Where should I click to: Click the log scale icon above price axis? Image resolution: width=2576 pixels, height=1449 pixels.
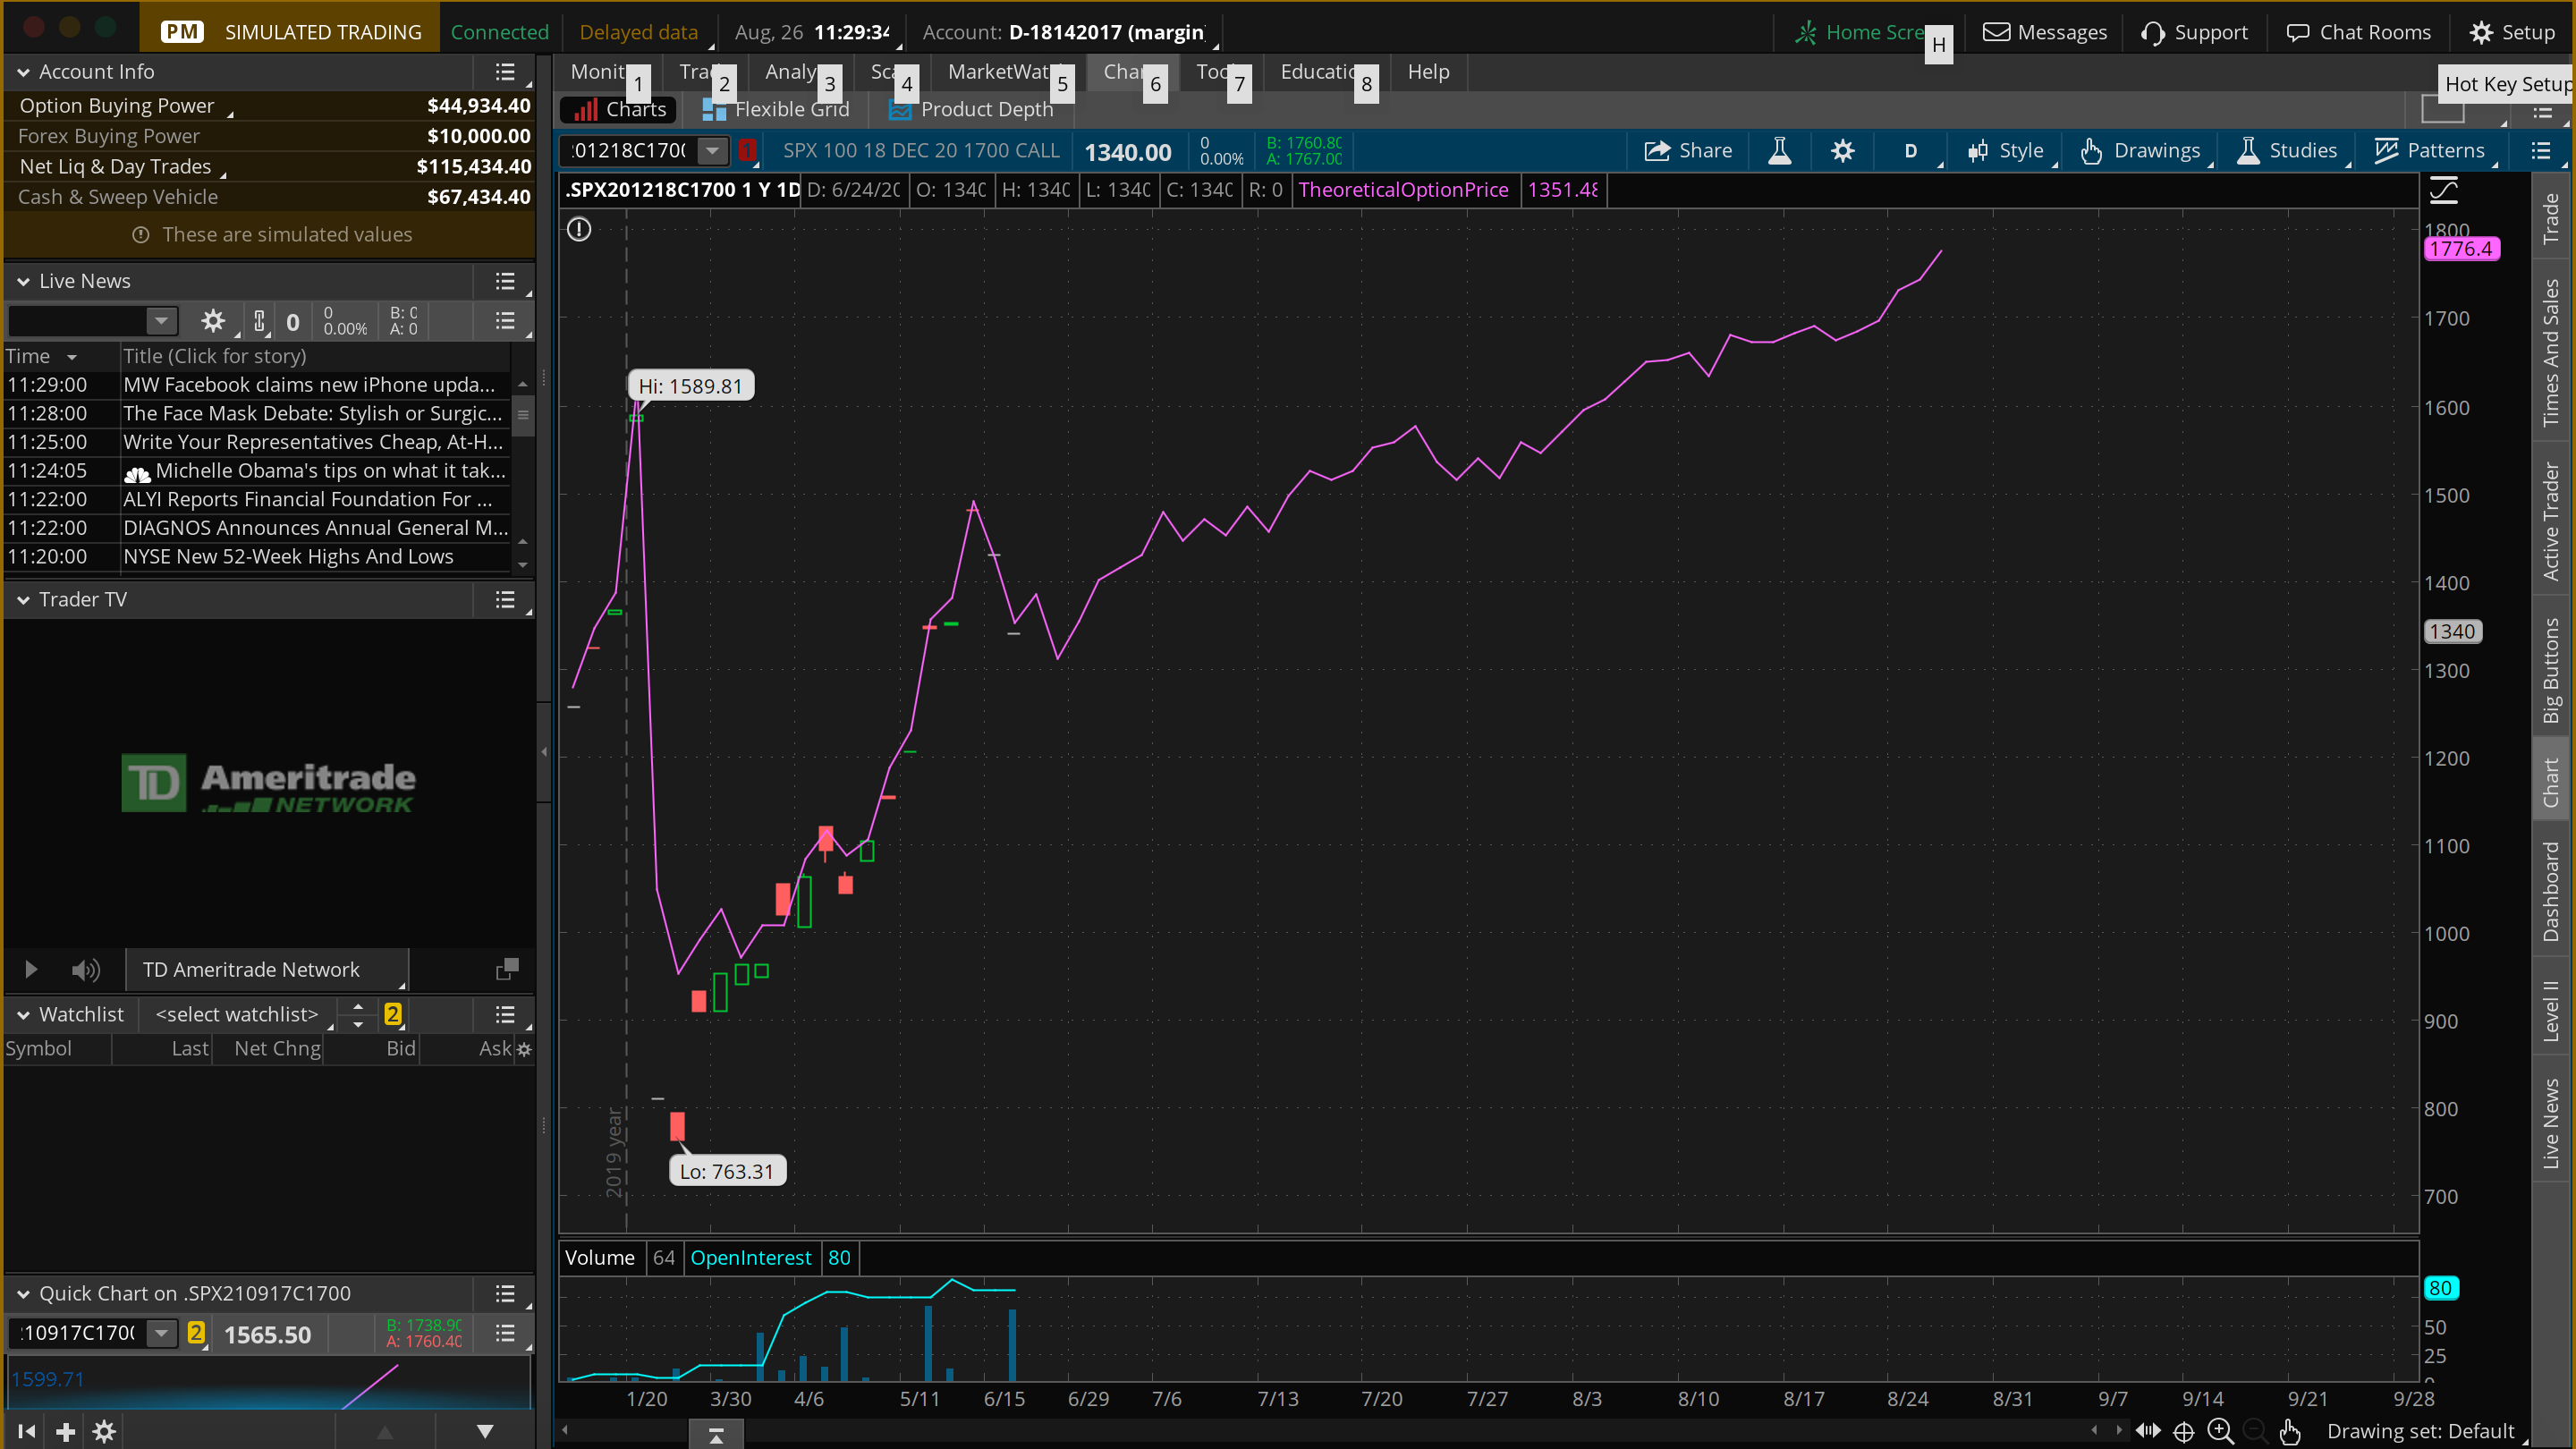(2443, 190)
